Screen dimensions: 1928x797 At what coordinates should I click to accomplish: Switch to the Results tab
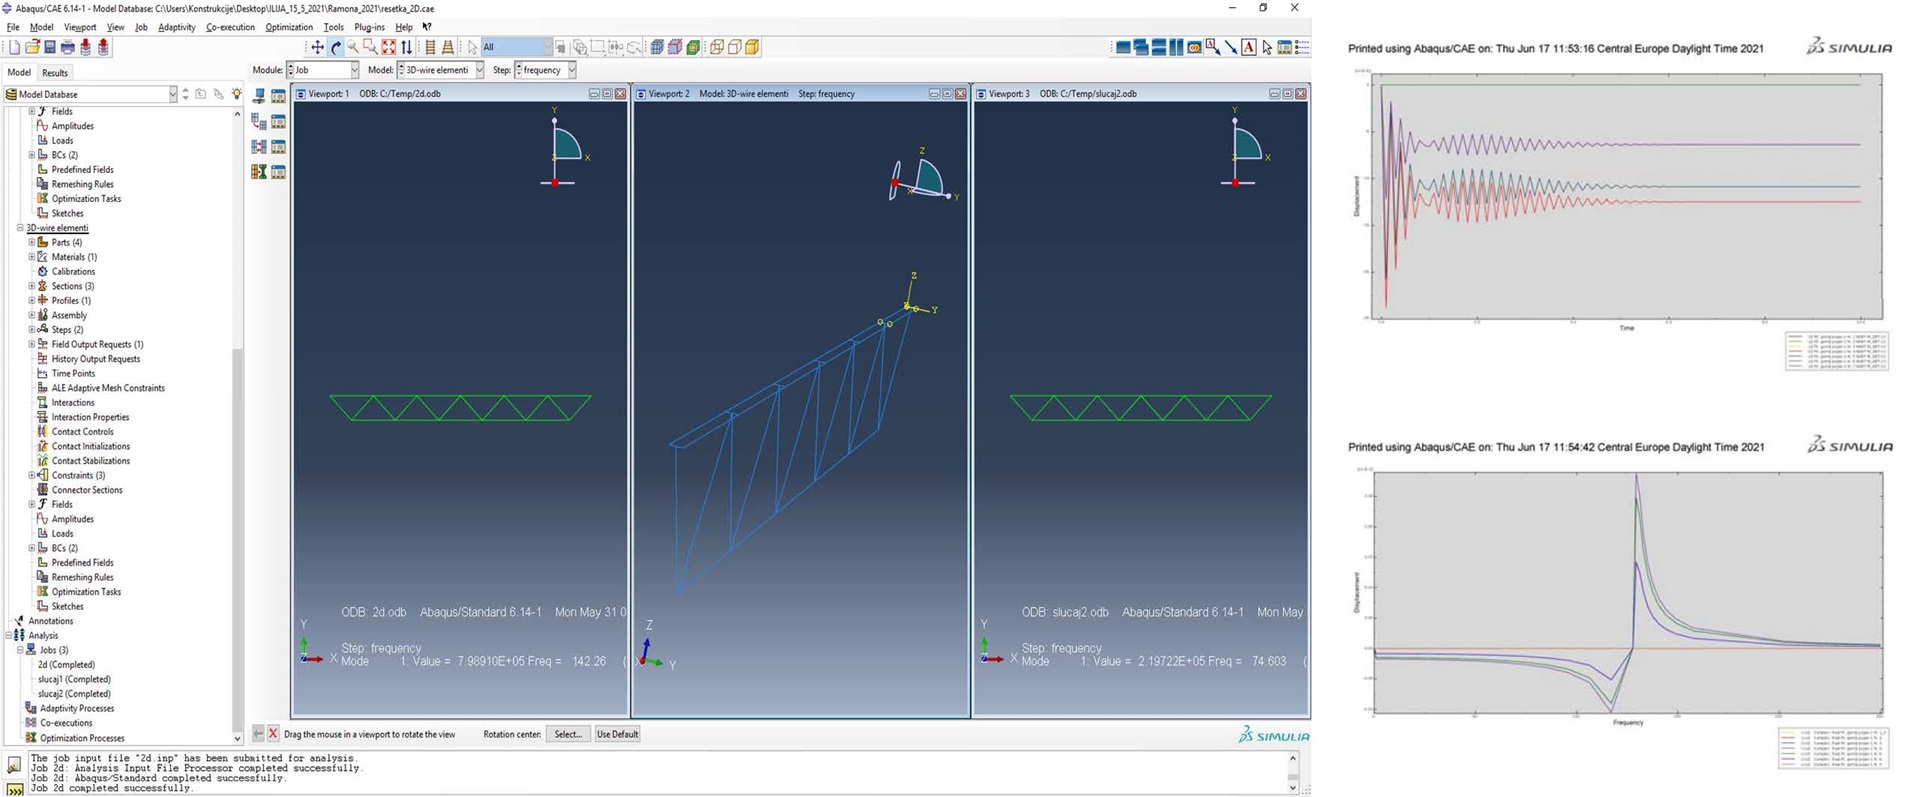pos(55,73)
